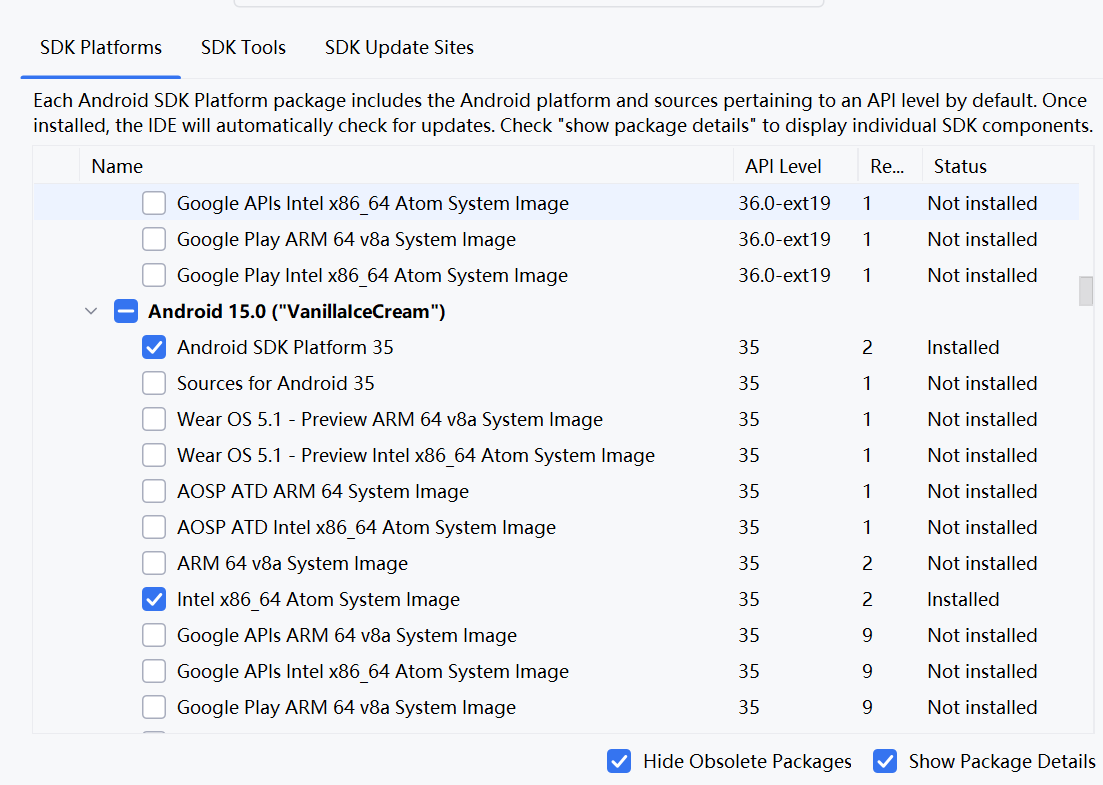
Task: Open the SDK Update Sites tab
Action: tap(399, 47)
